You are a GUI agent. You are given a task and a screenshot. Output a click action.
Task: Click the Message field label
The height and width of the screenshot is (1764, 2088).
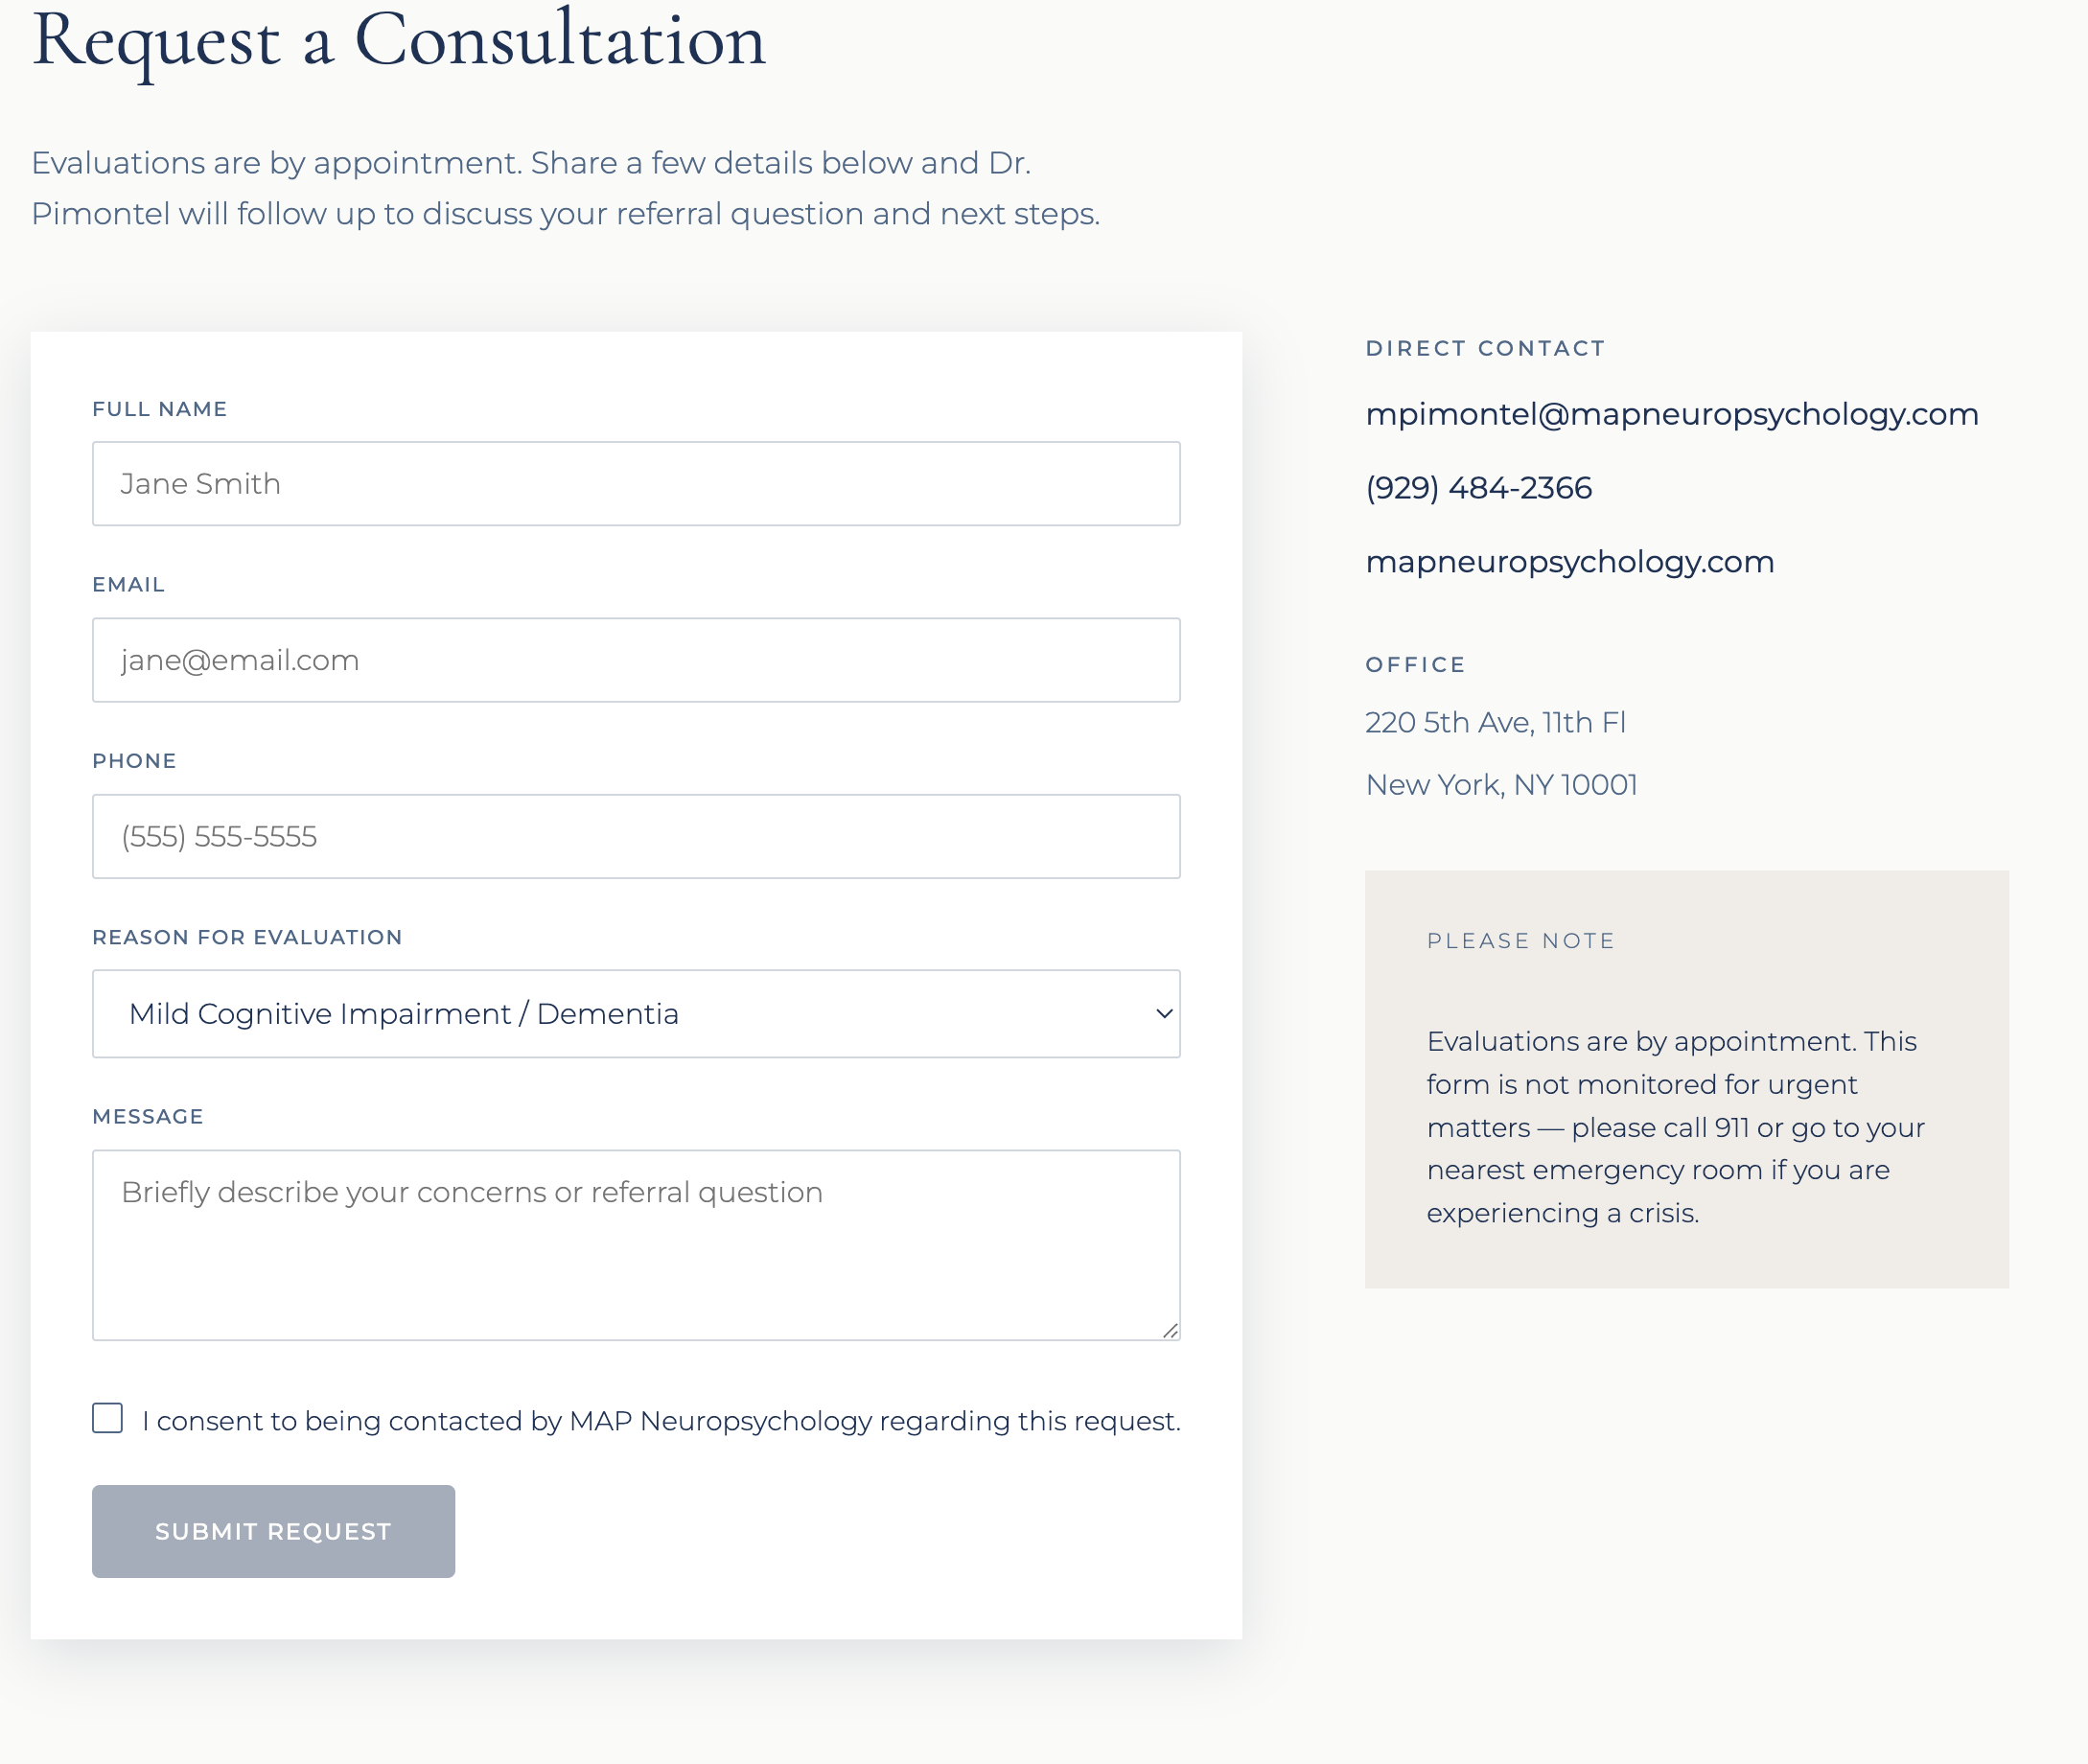pos(148,1116)
